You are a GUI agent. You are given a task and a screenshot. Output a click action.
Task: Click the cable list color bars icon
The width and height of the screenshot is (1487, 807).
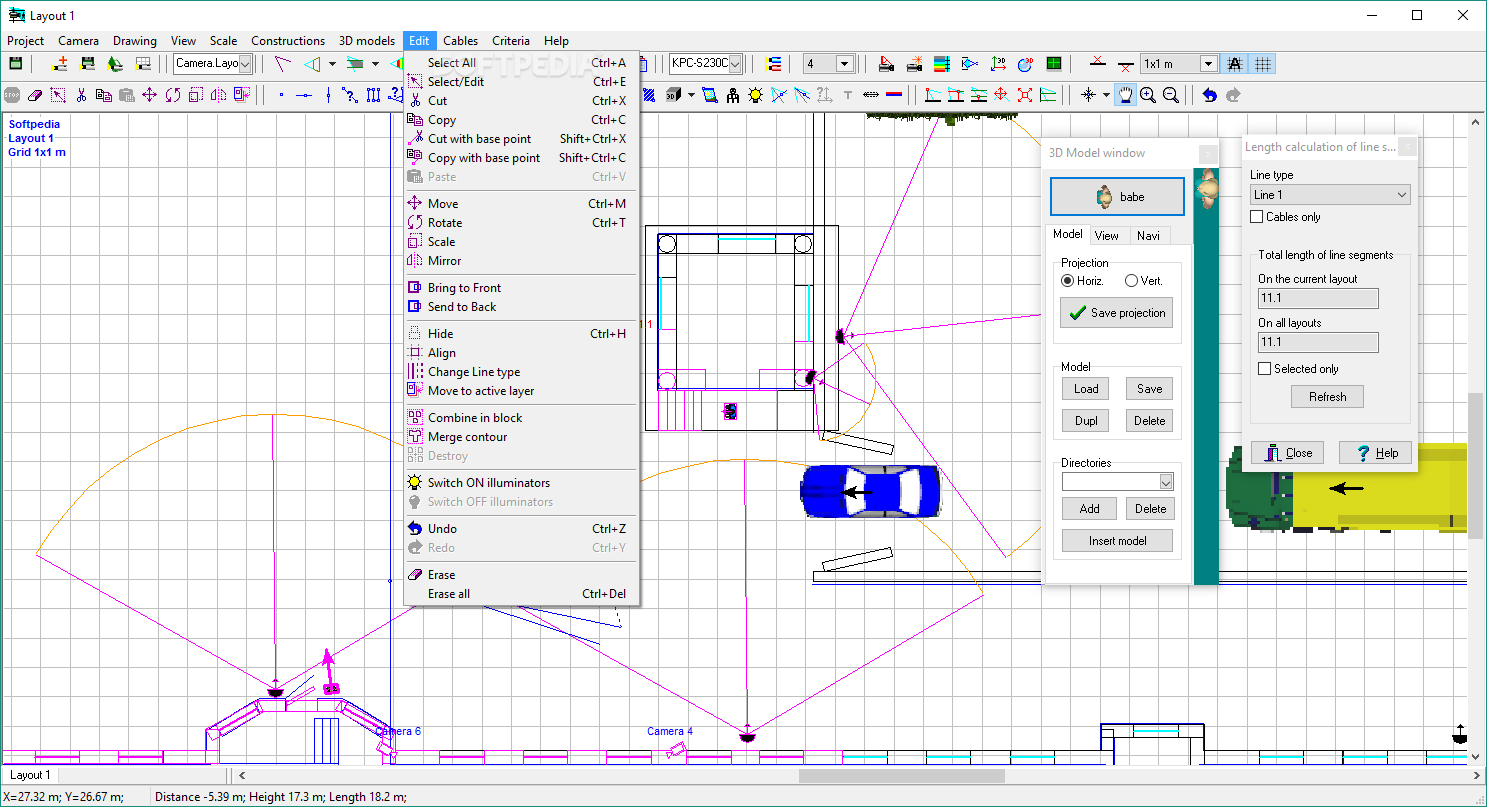click(x=772, y=64)
